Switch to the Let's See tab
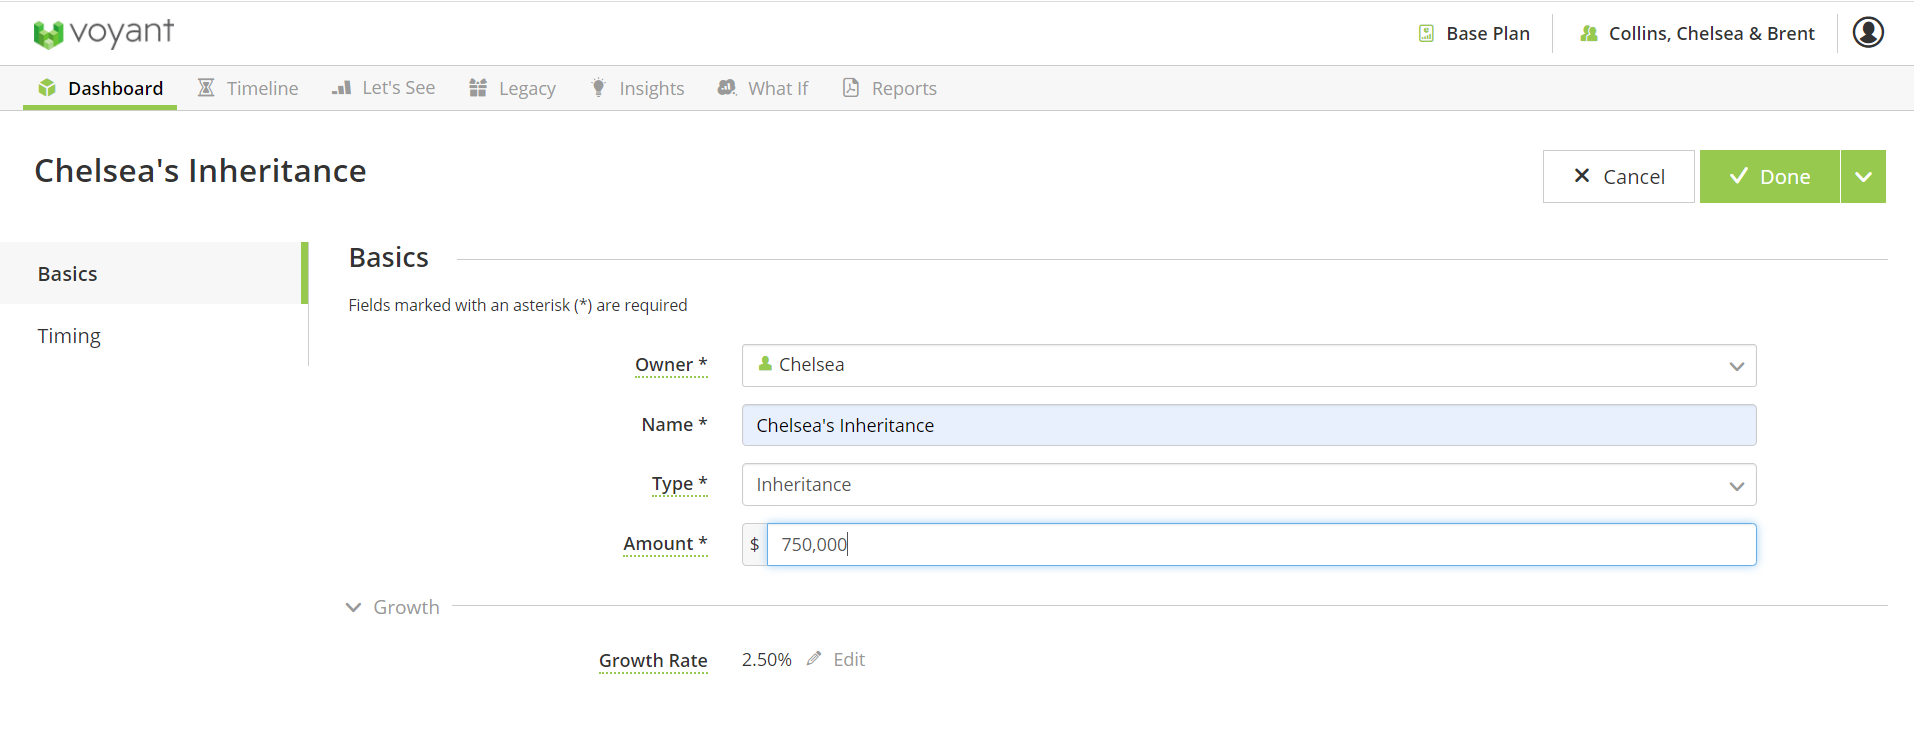 (x=384, y=88)
